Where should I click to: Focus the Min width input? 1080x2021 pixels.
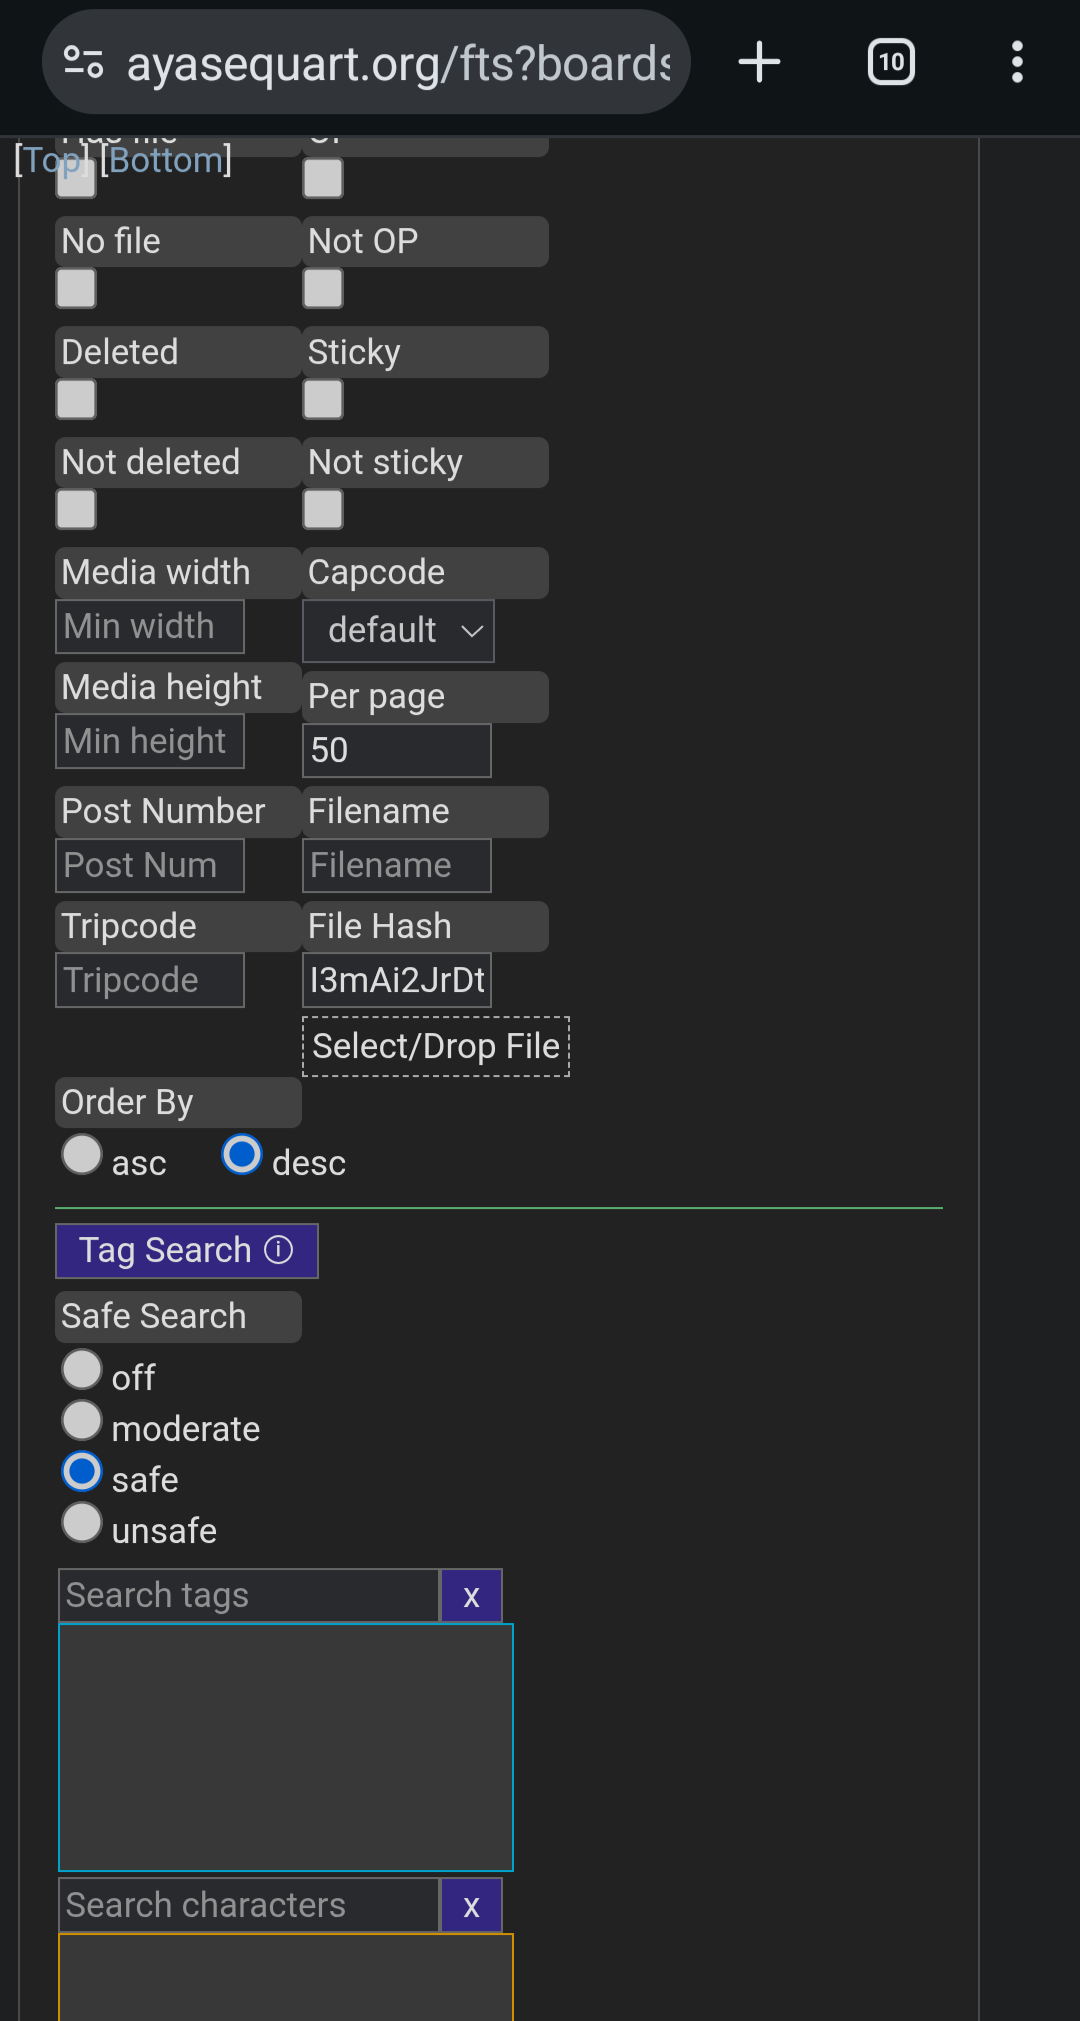click(150, 627)
